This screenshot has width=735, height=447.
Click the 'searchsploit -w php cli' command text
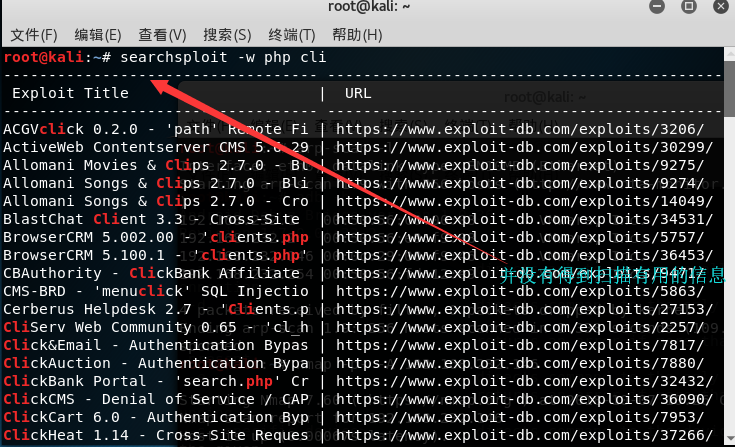223,57
